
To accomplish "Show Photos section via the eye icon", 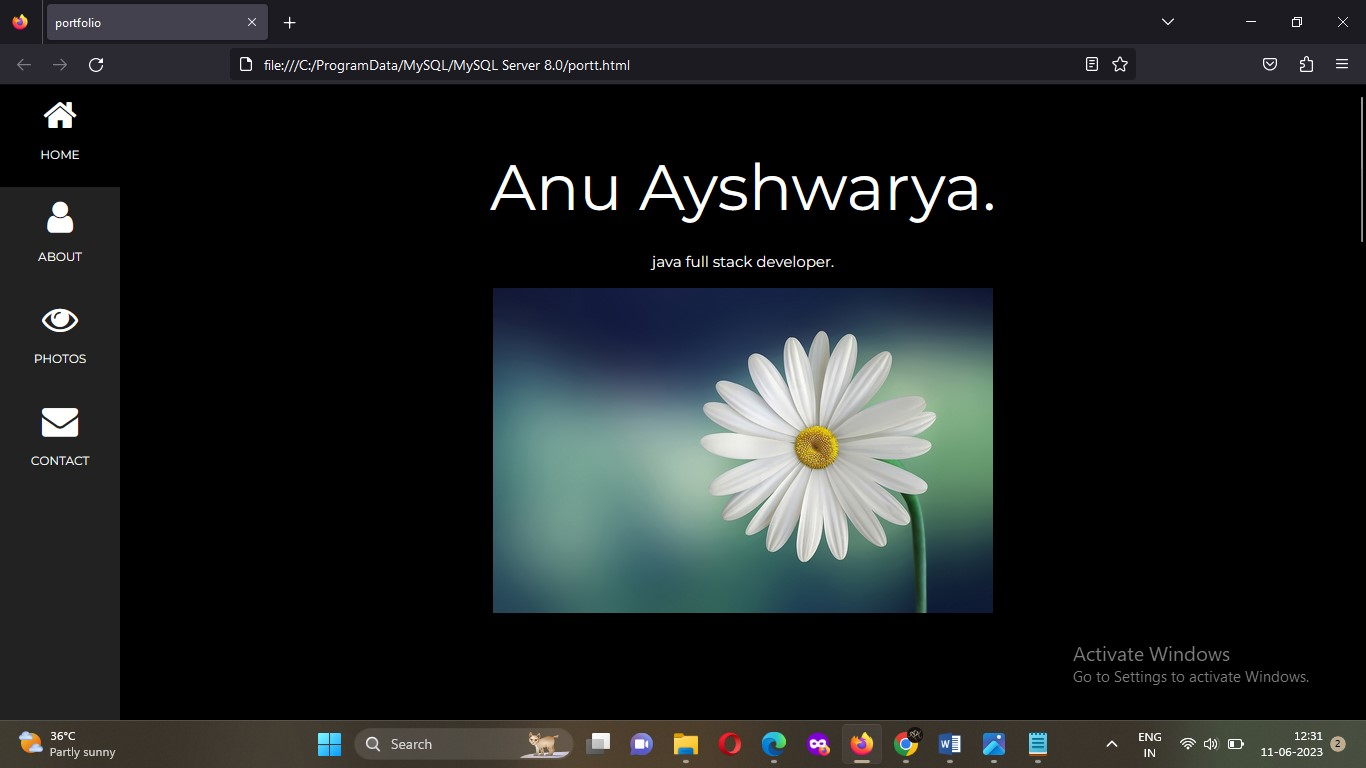I will point(59,319).
